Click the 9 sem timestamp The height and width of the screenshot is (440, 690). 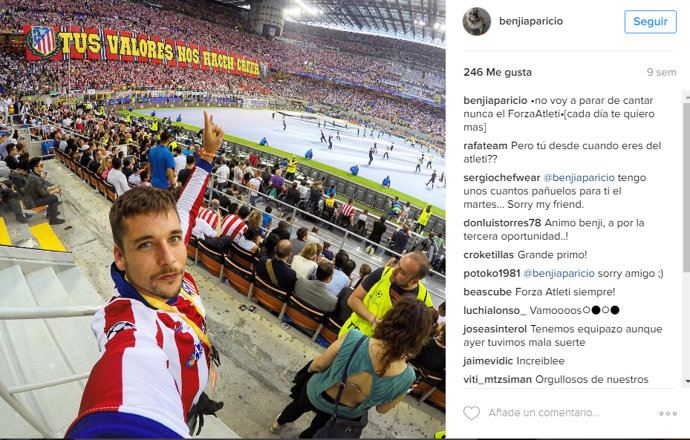(661, 72)
